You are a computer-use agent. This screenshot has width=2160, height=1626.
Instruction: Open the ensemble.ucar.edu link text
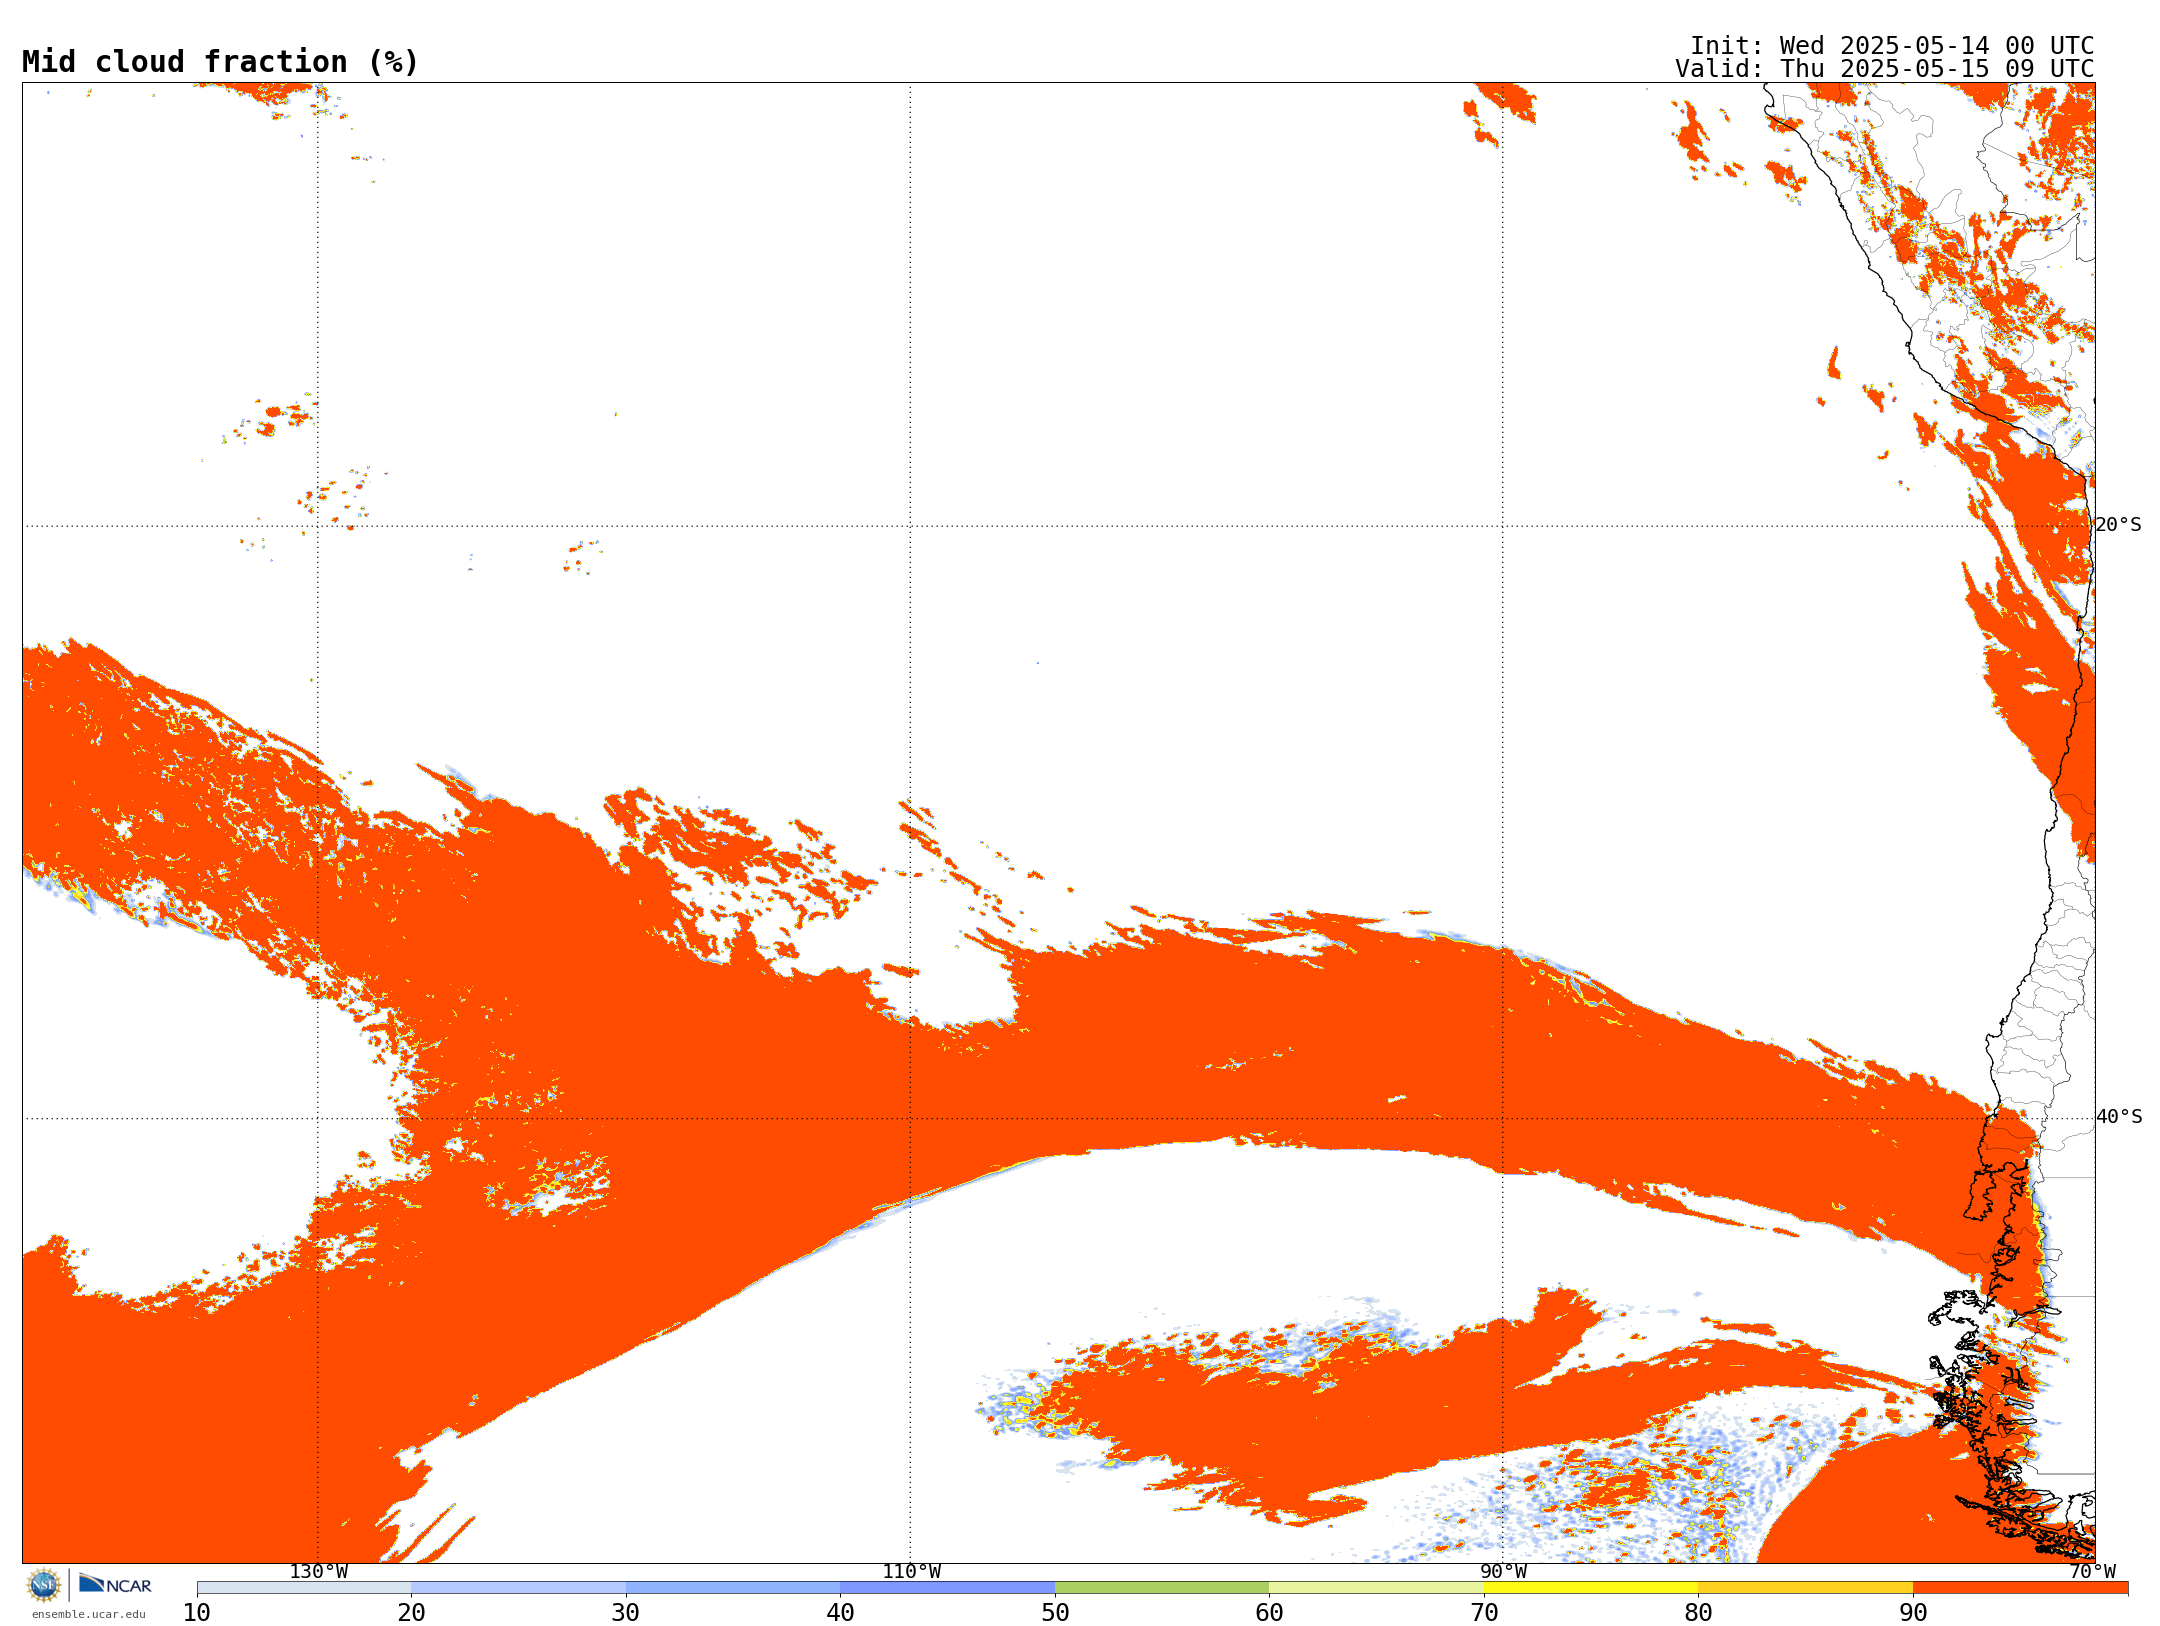(x=89, y=1614)
